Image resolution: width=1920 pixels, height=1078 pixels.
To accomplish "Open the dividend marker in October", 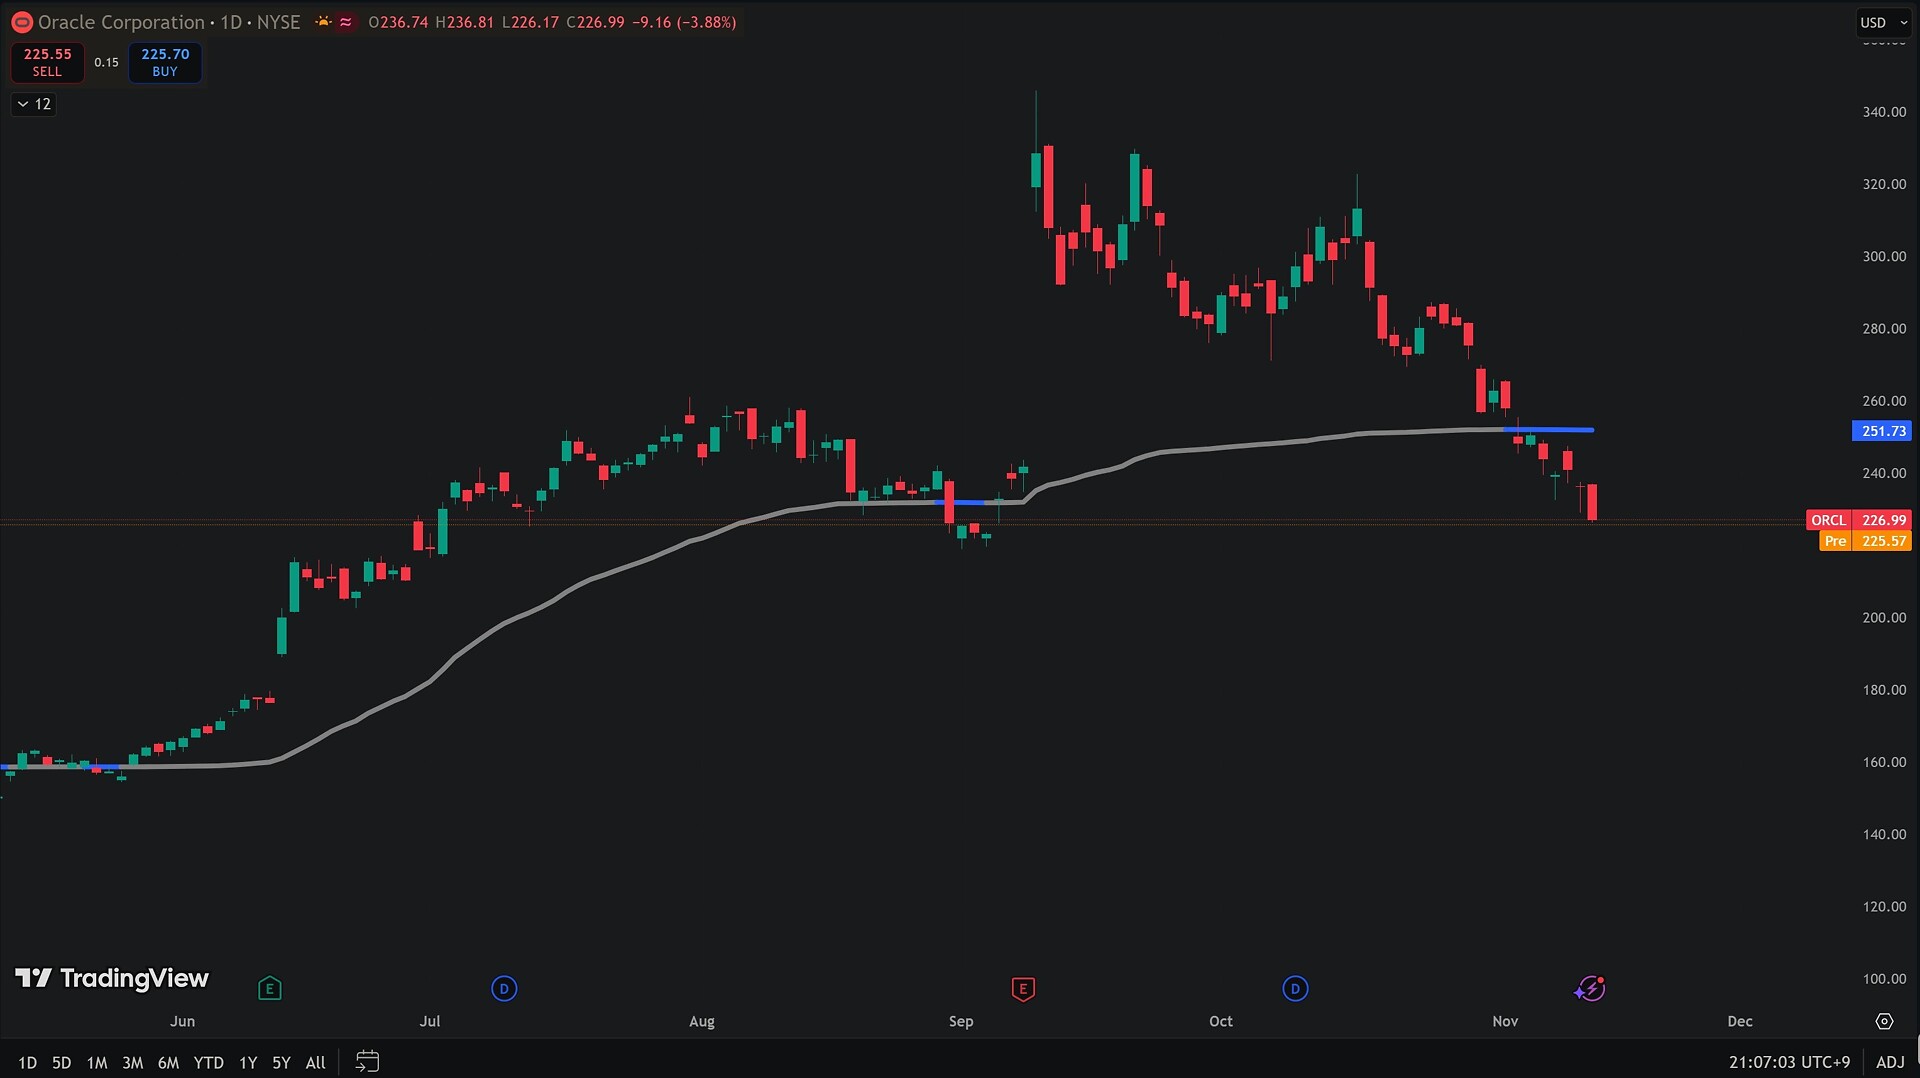I will pyautogui.click(x=1295, y=989).
